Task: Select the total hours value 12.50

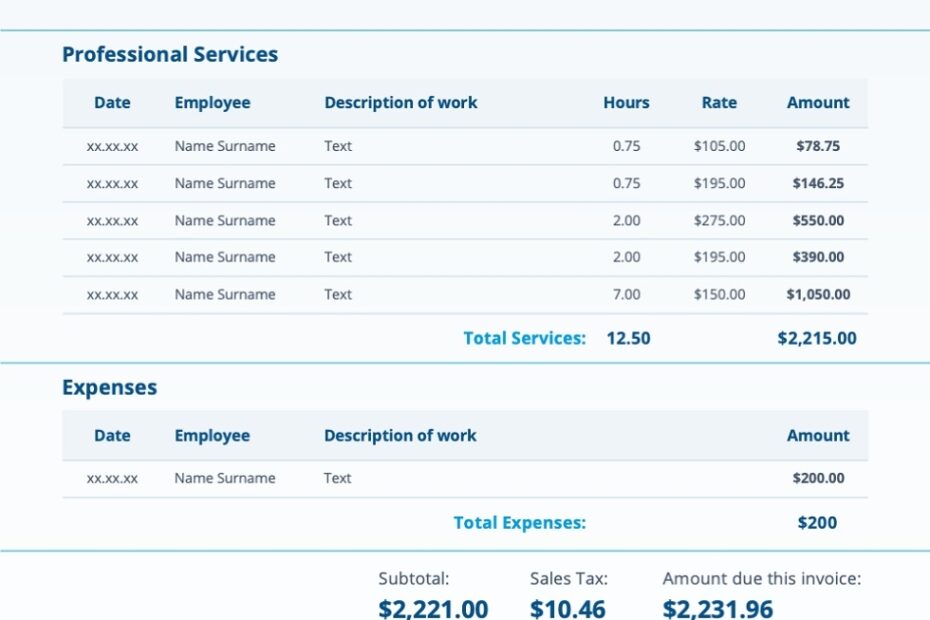Action: [628, 338]
